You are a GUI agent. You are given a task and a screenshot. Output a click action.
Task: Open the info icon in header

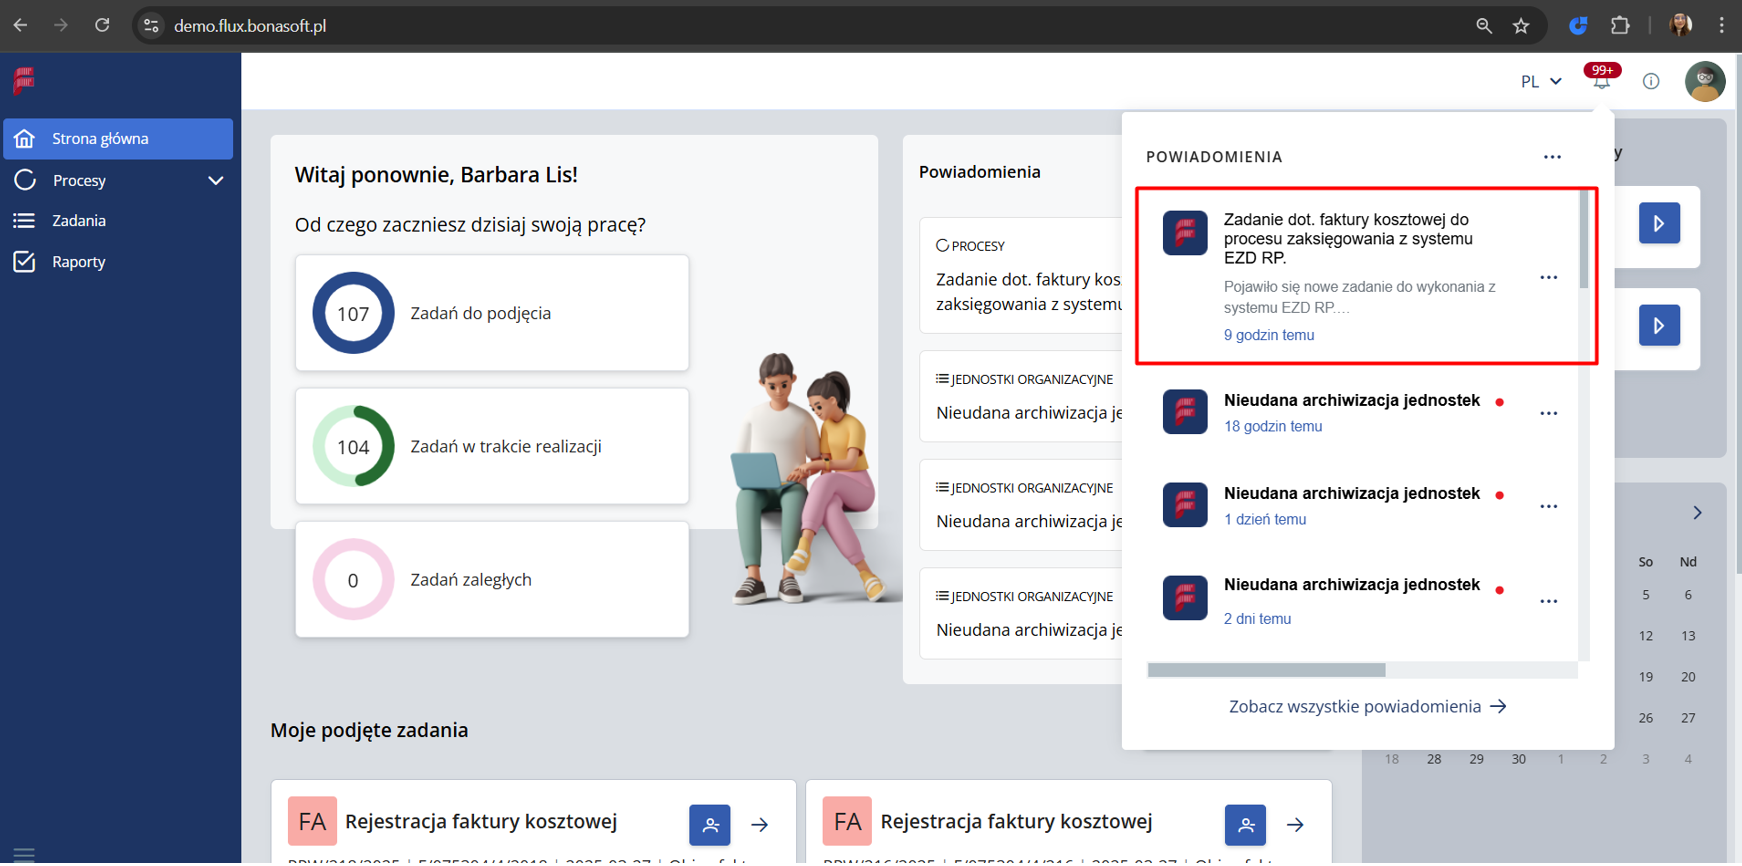1651,81
